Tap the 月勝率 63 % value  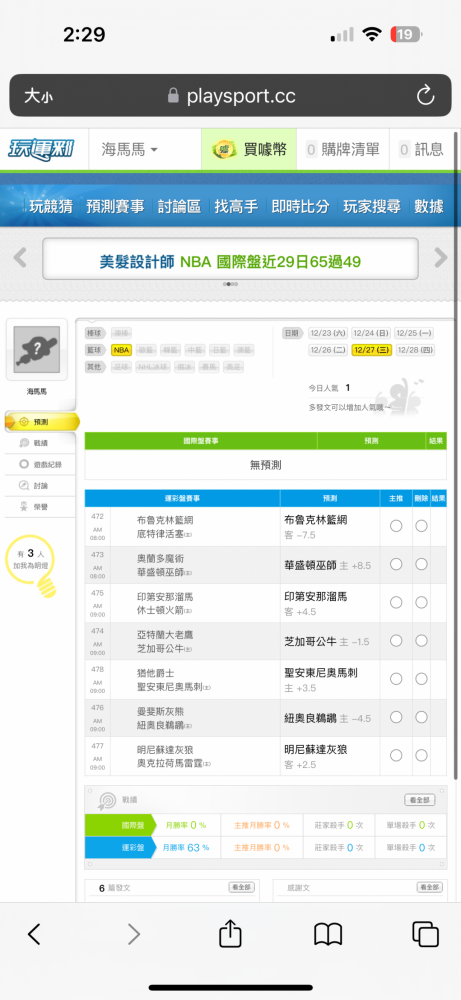[x=186, y=848]
